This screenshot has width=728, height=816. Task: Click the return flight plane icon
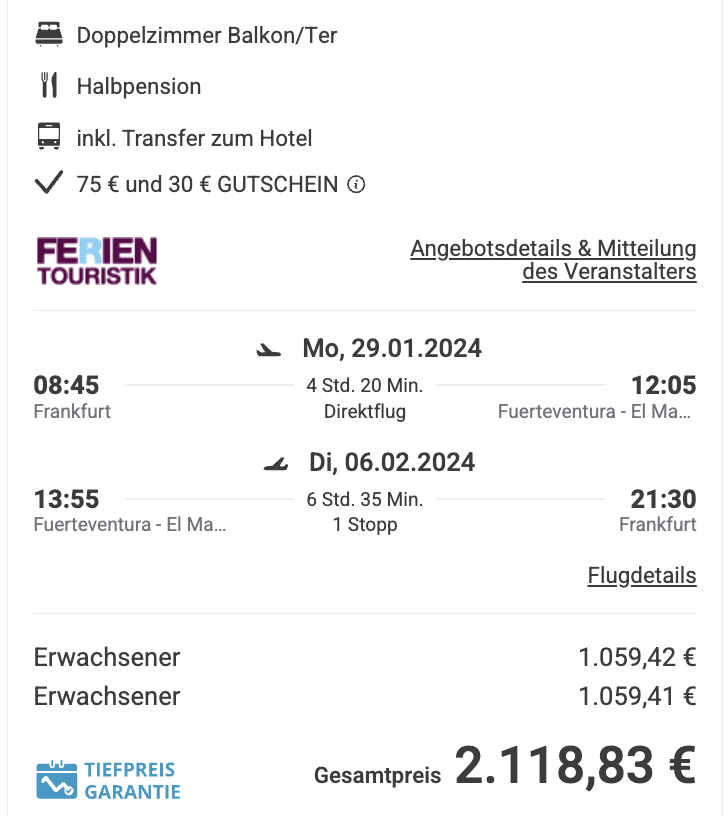pyautogui.click(x=276, y=463)
